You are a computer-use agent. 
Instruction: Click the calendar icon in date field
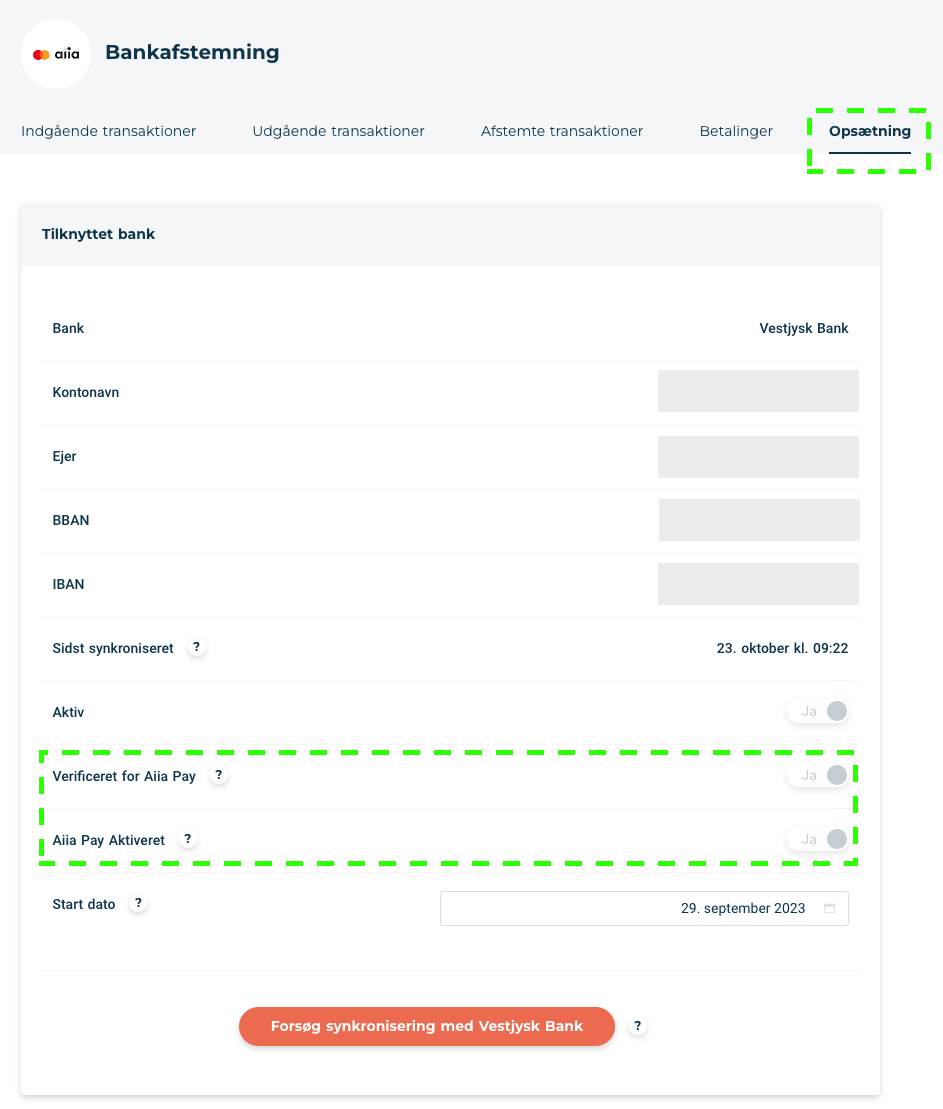[829, 908]
